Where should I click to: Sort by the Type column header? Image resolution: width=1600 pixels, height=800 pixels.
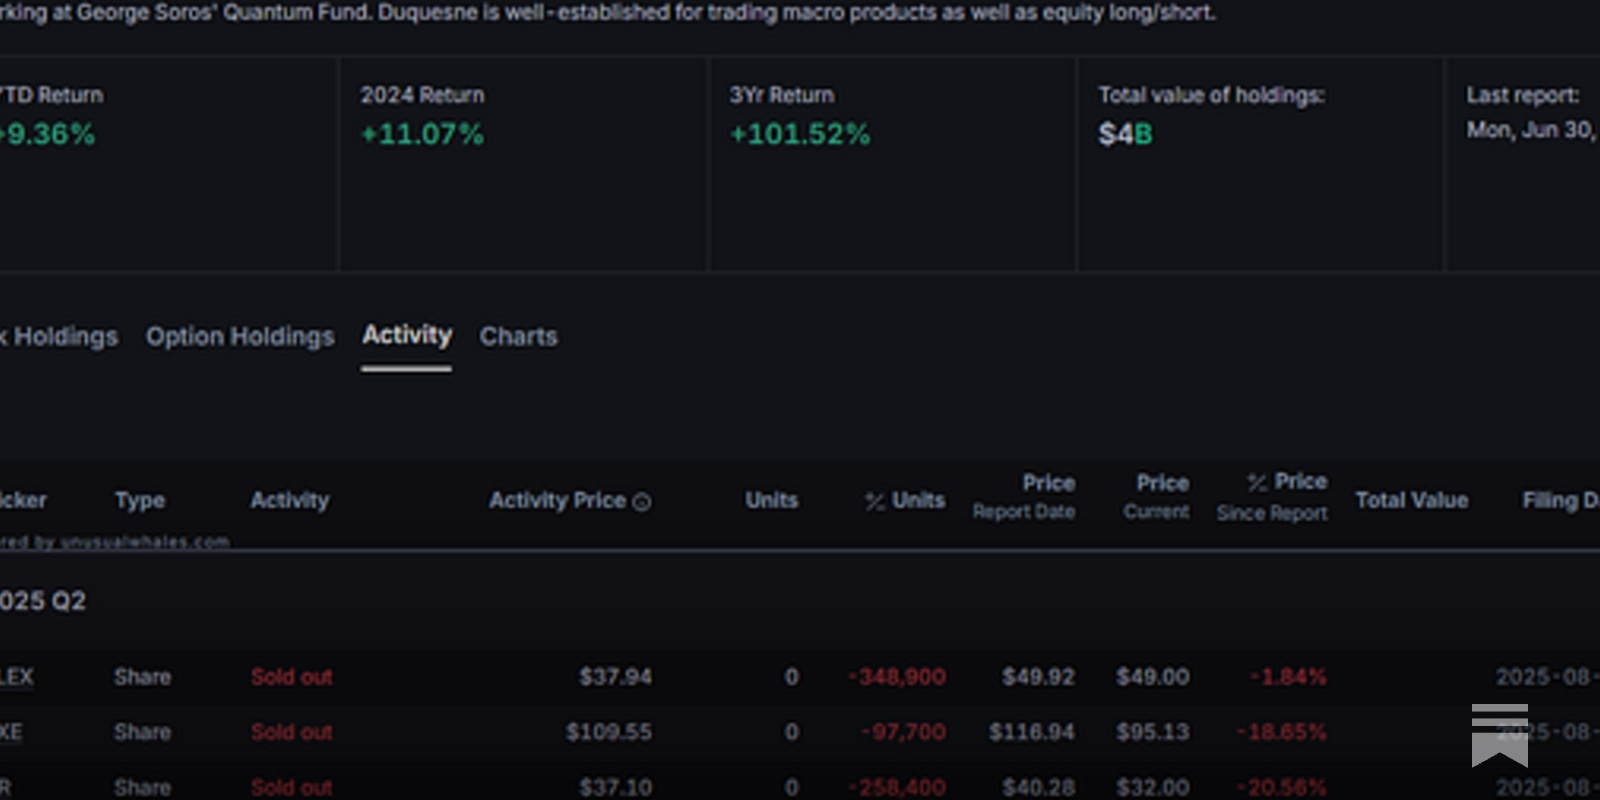(140, 500)
